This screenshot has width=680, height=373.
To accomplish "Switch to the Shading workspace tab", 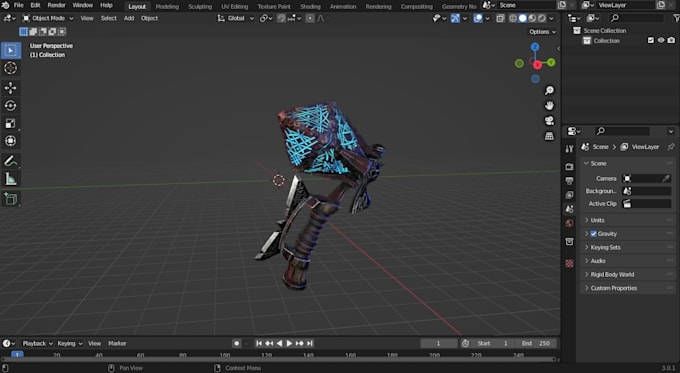I will 311,6.
